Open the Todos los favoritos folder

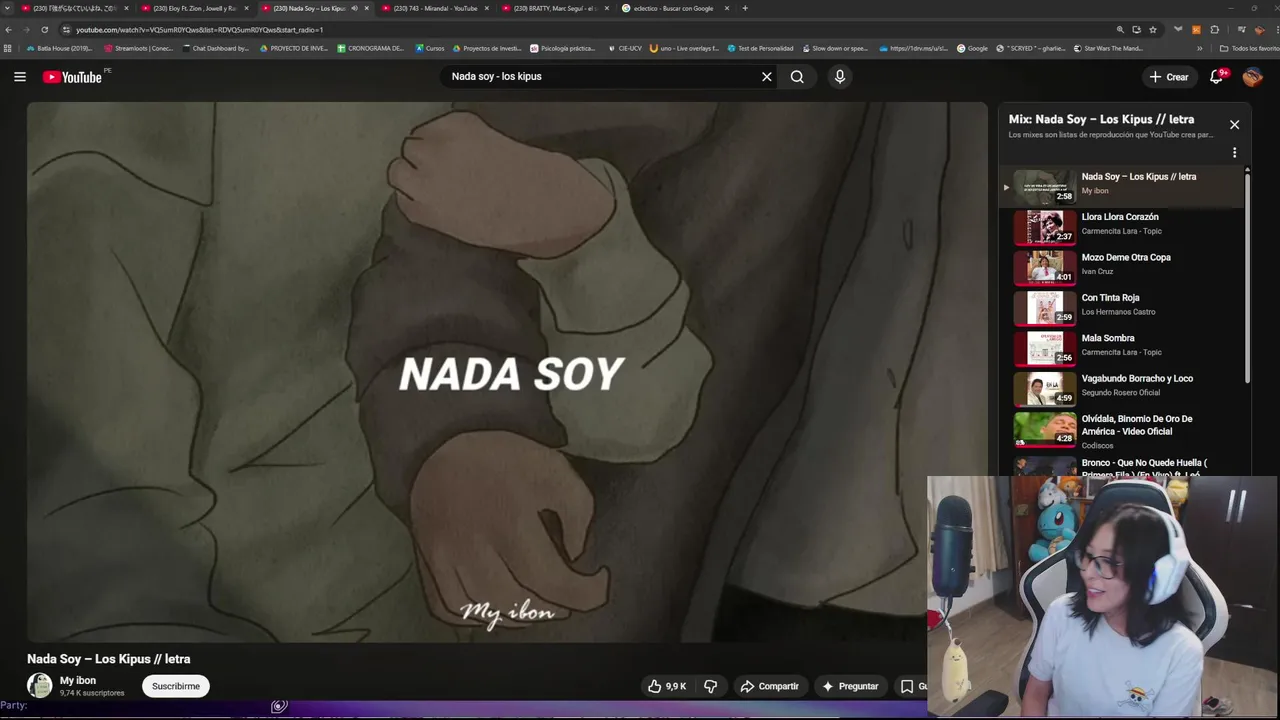[1249, 48]
